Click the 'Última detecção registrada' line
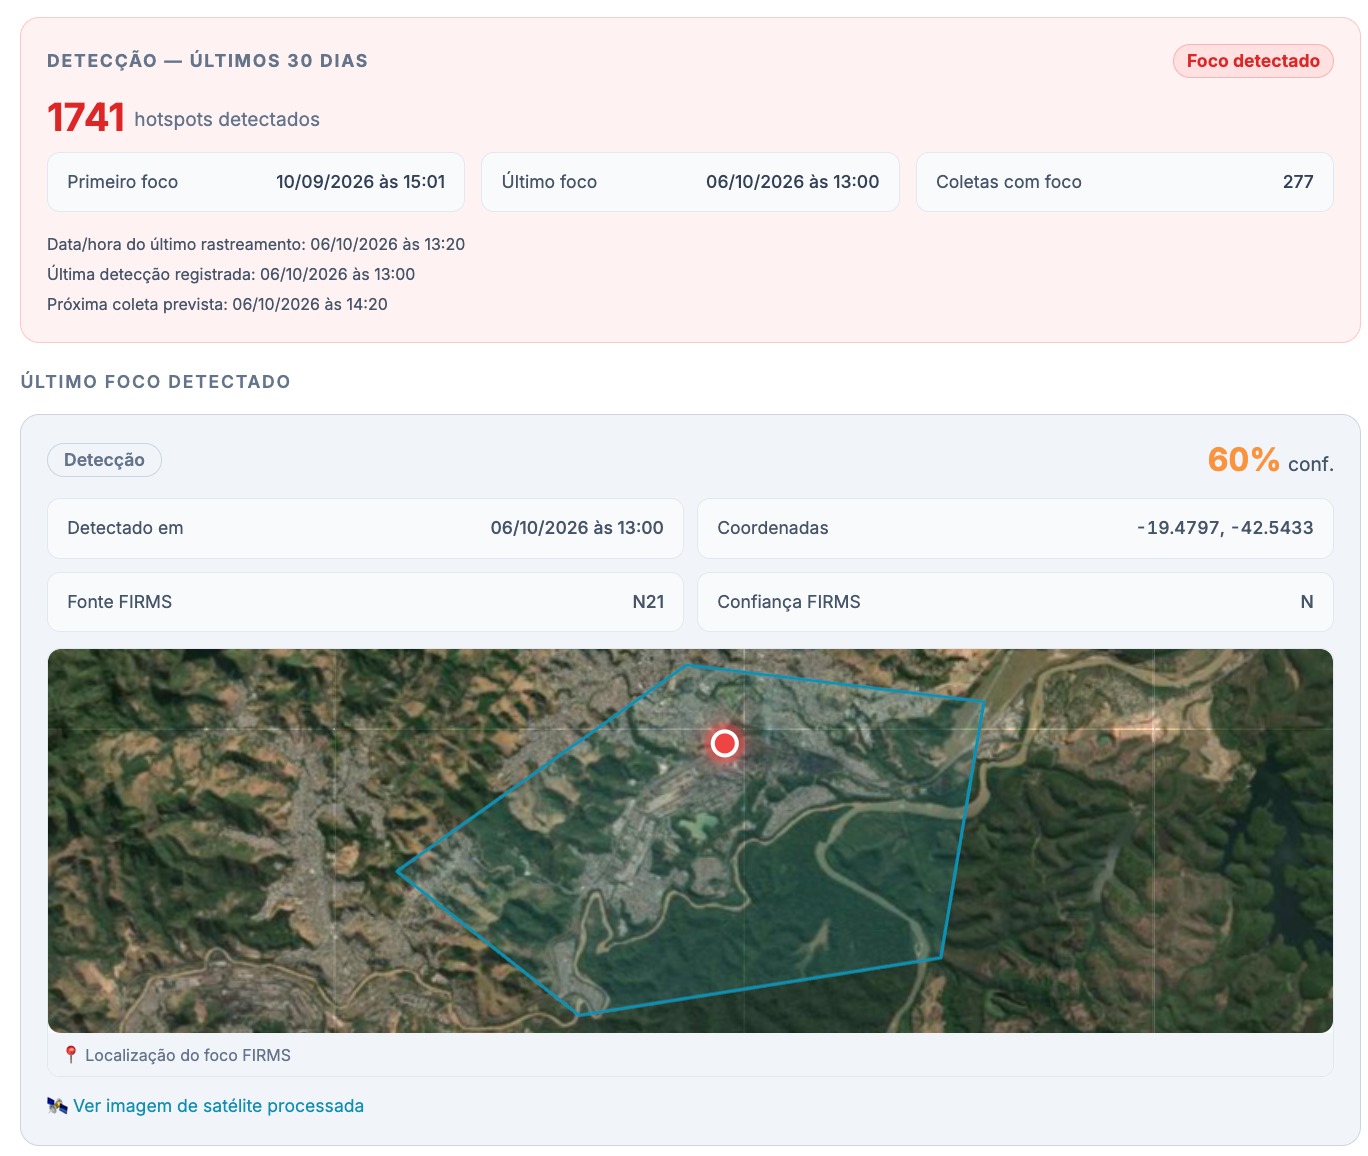 coord(231,274)
